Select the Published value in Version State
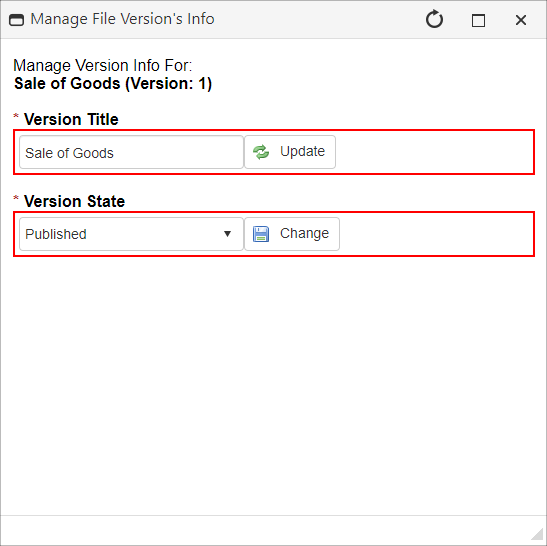 pos(56,234)
